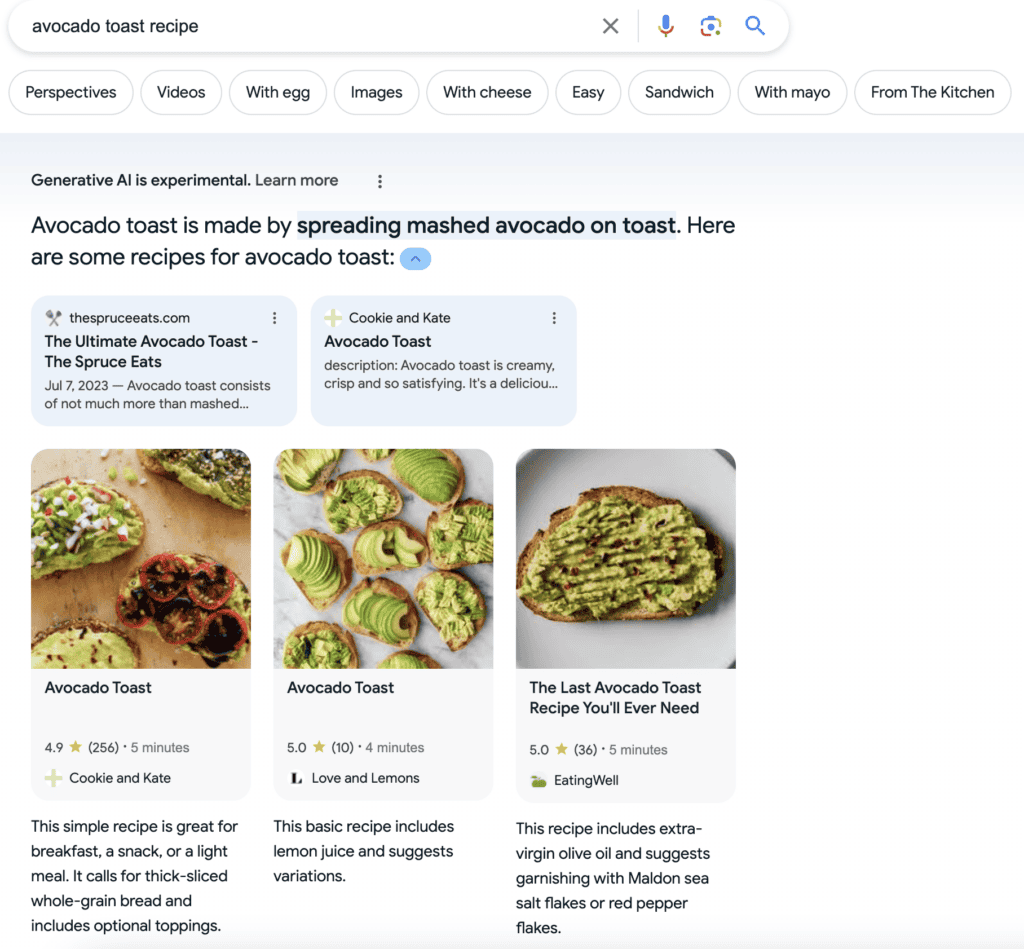Open the With cheese filter chip
This screenshot has width=1024, height=949.
click(x=487, y=92)
